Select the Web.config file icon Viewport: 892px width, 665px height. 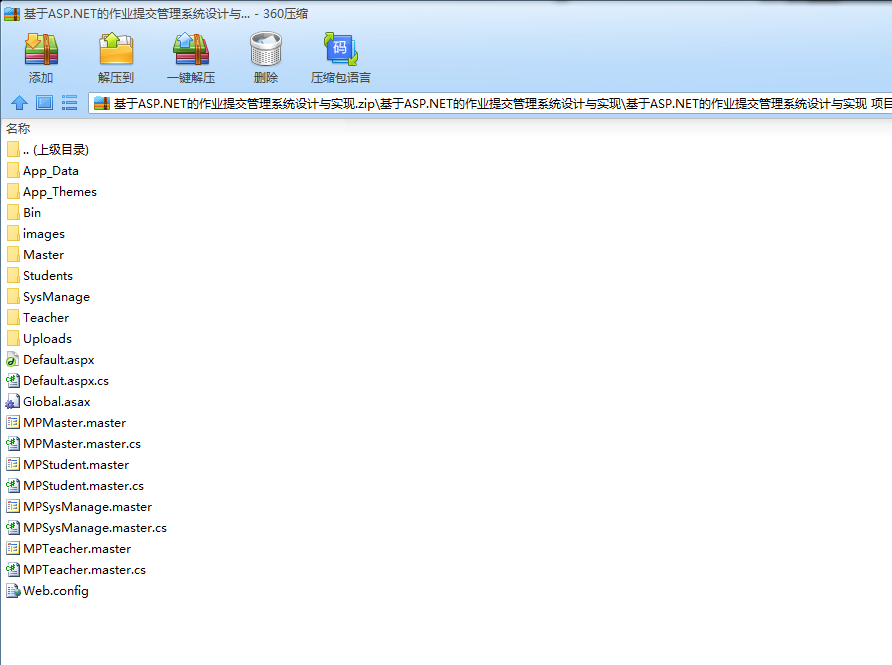[13, 591]
